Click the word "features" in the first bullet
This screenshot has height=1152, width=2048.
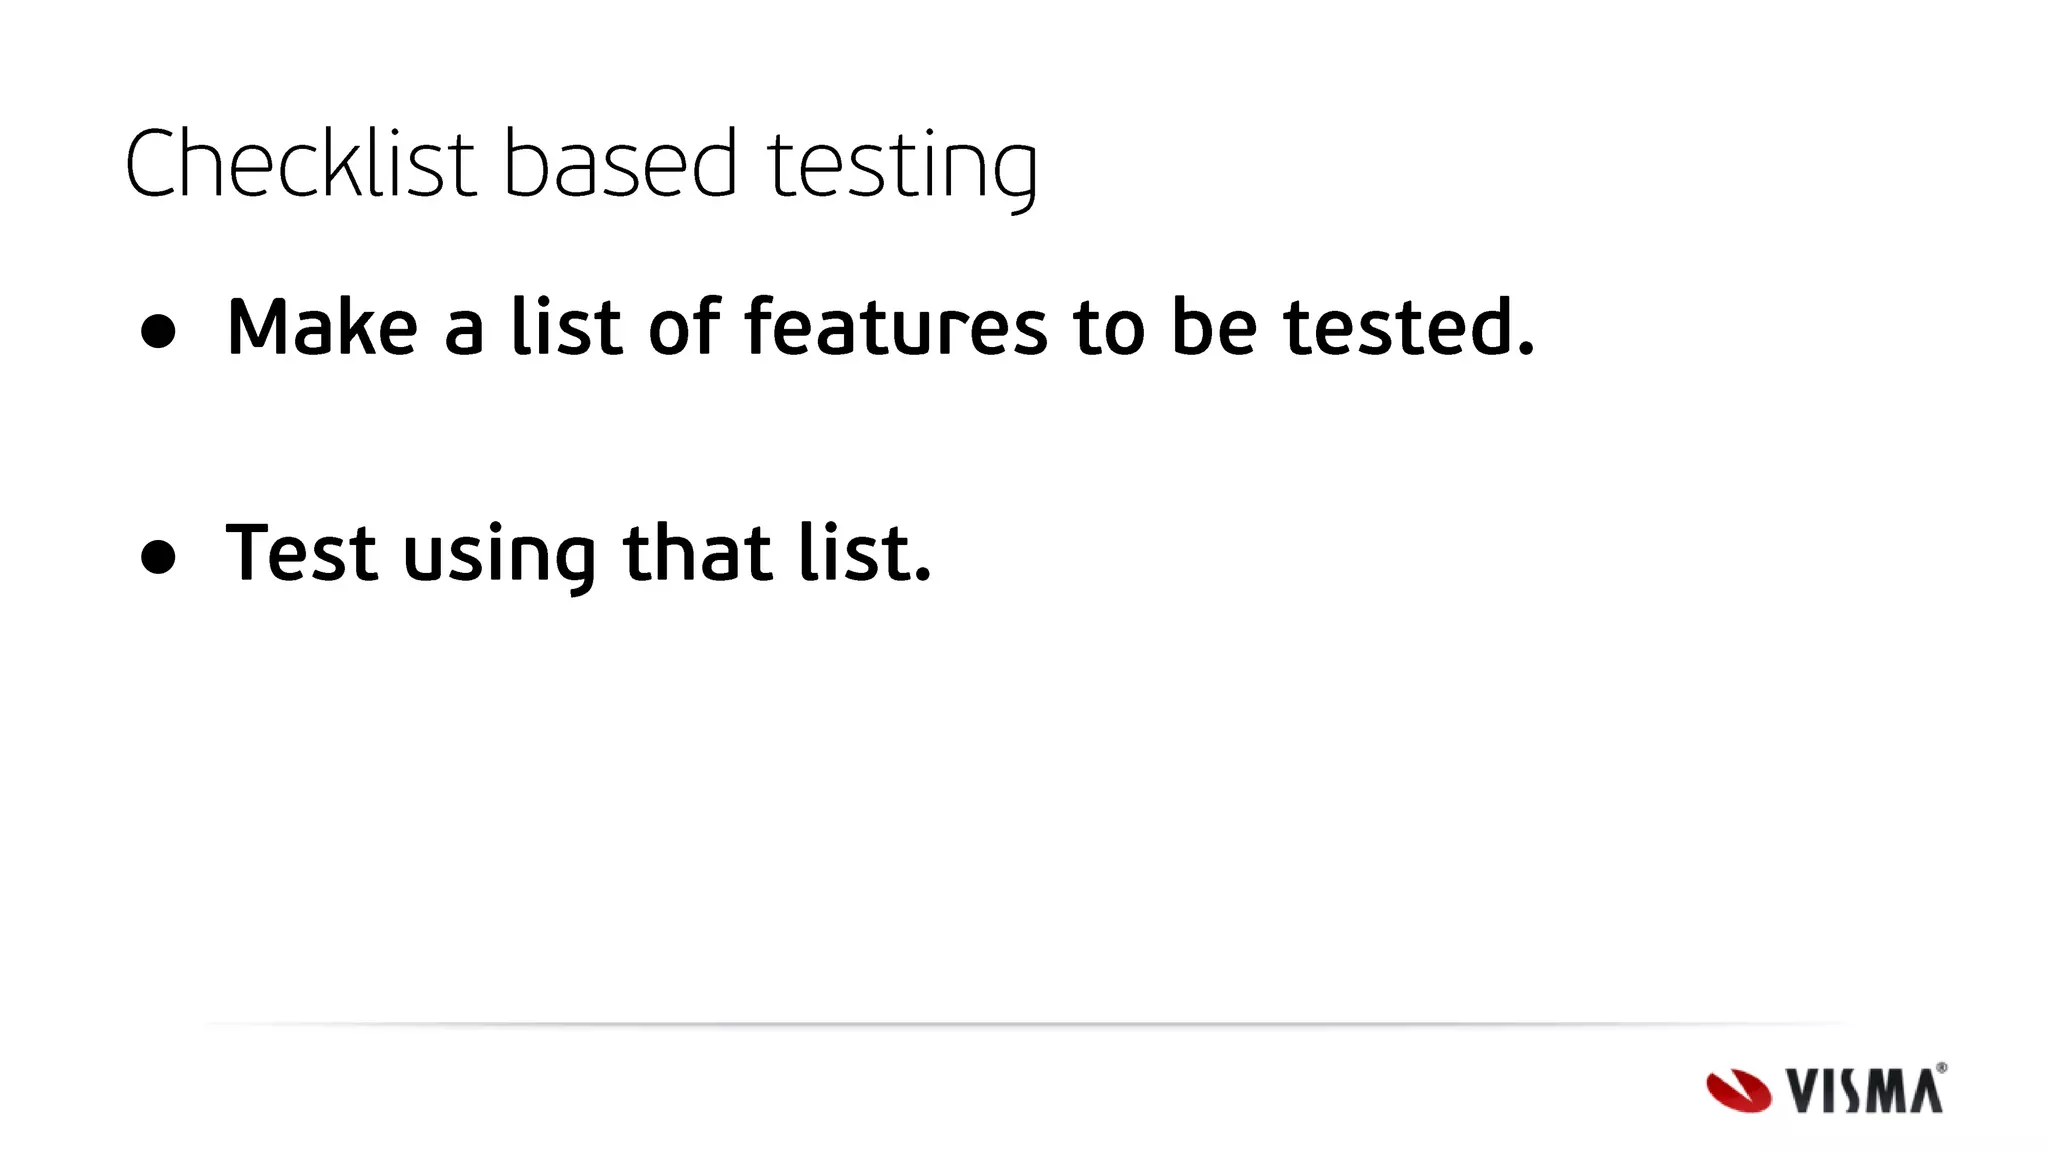(x=896, y=327)
